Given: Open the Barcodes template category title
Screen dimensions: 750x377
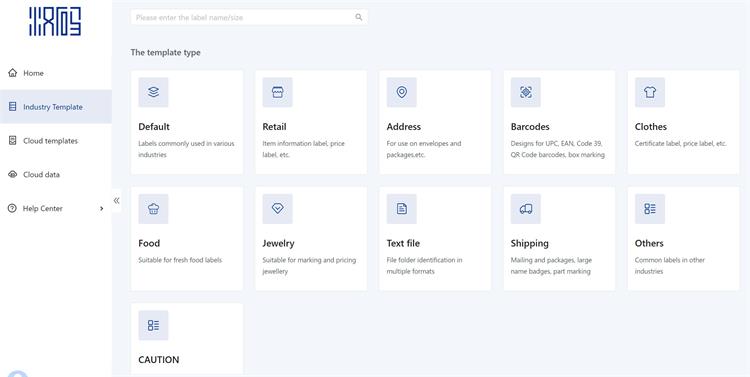Looking at the screenshot, I should tap(530, 127).
